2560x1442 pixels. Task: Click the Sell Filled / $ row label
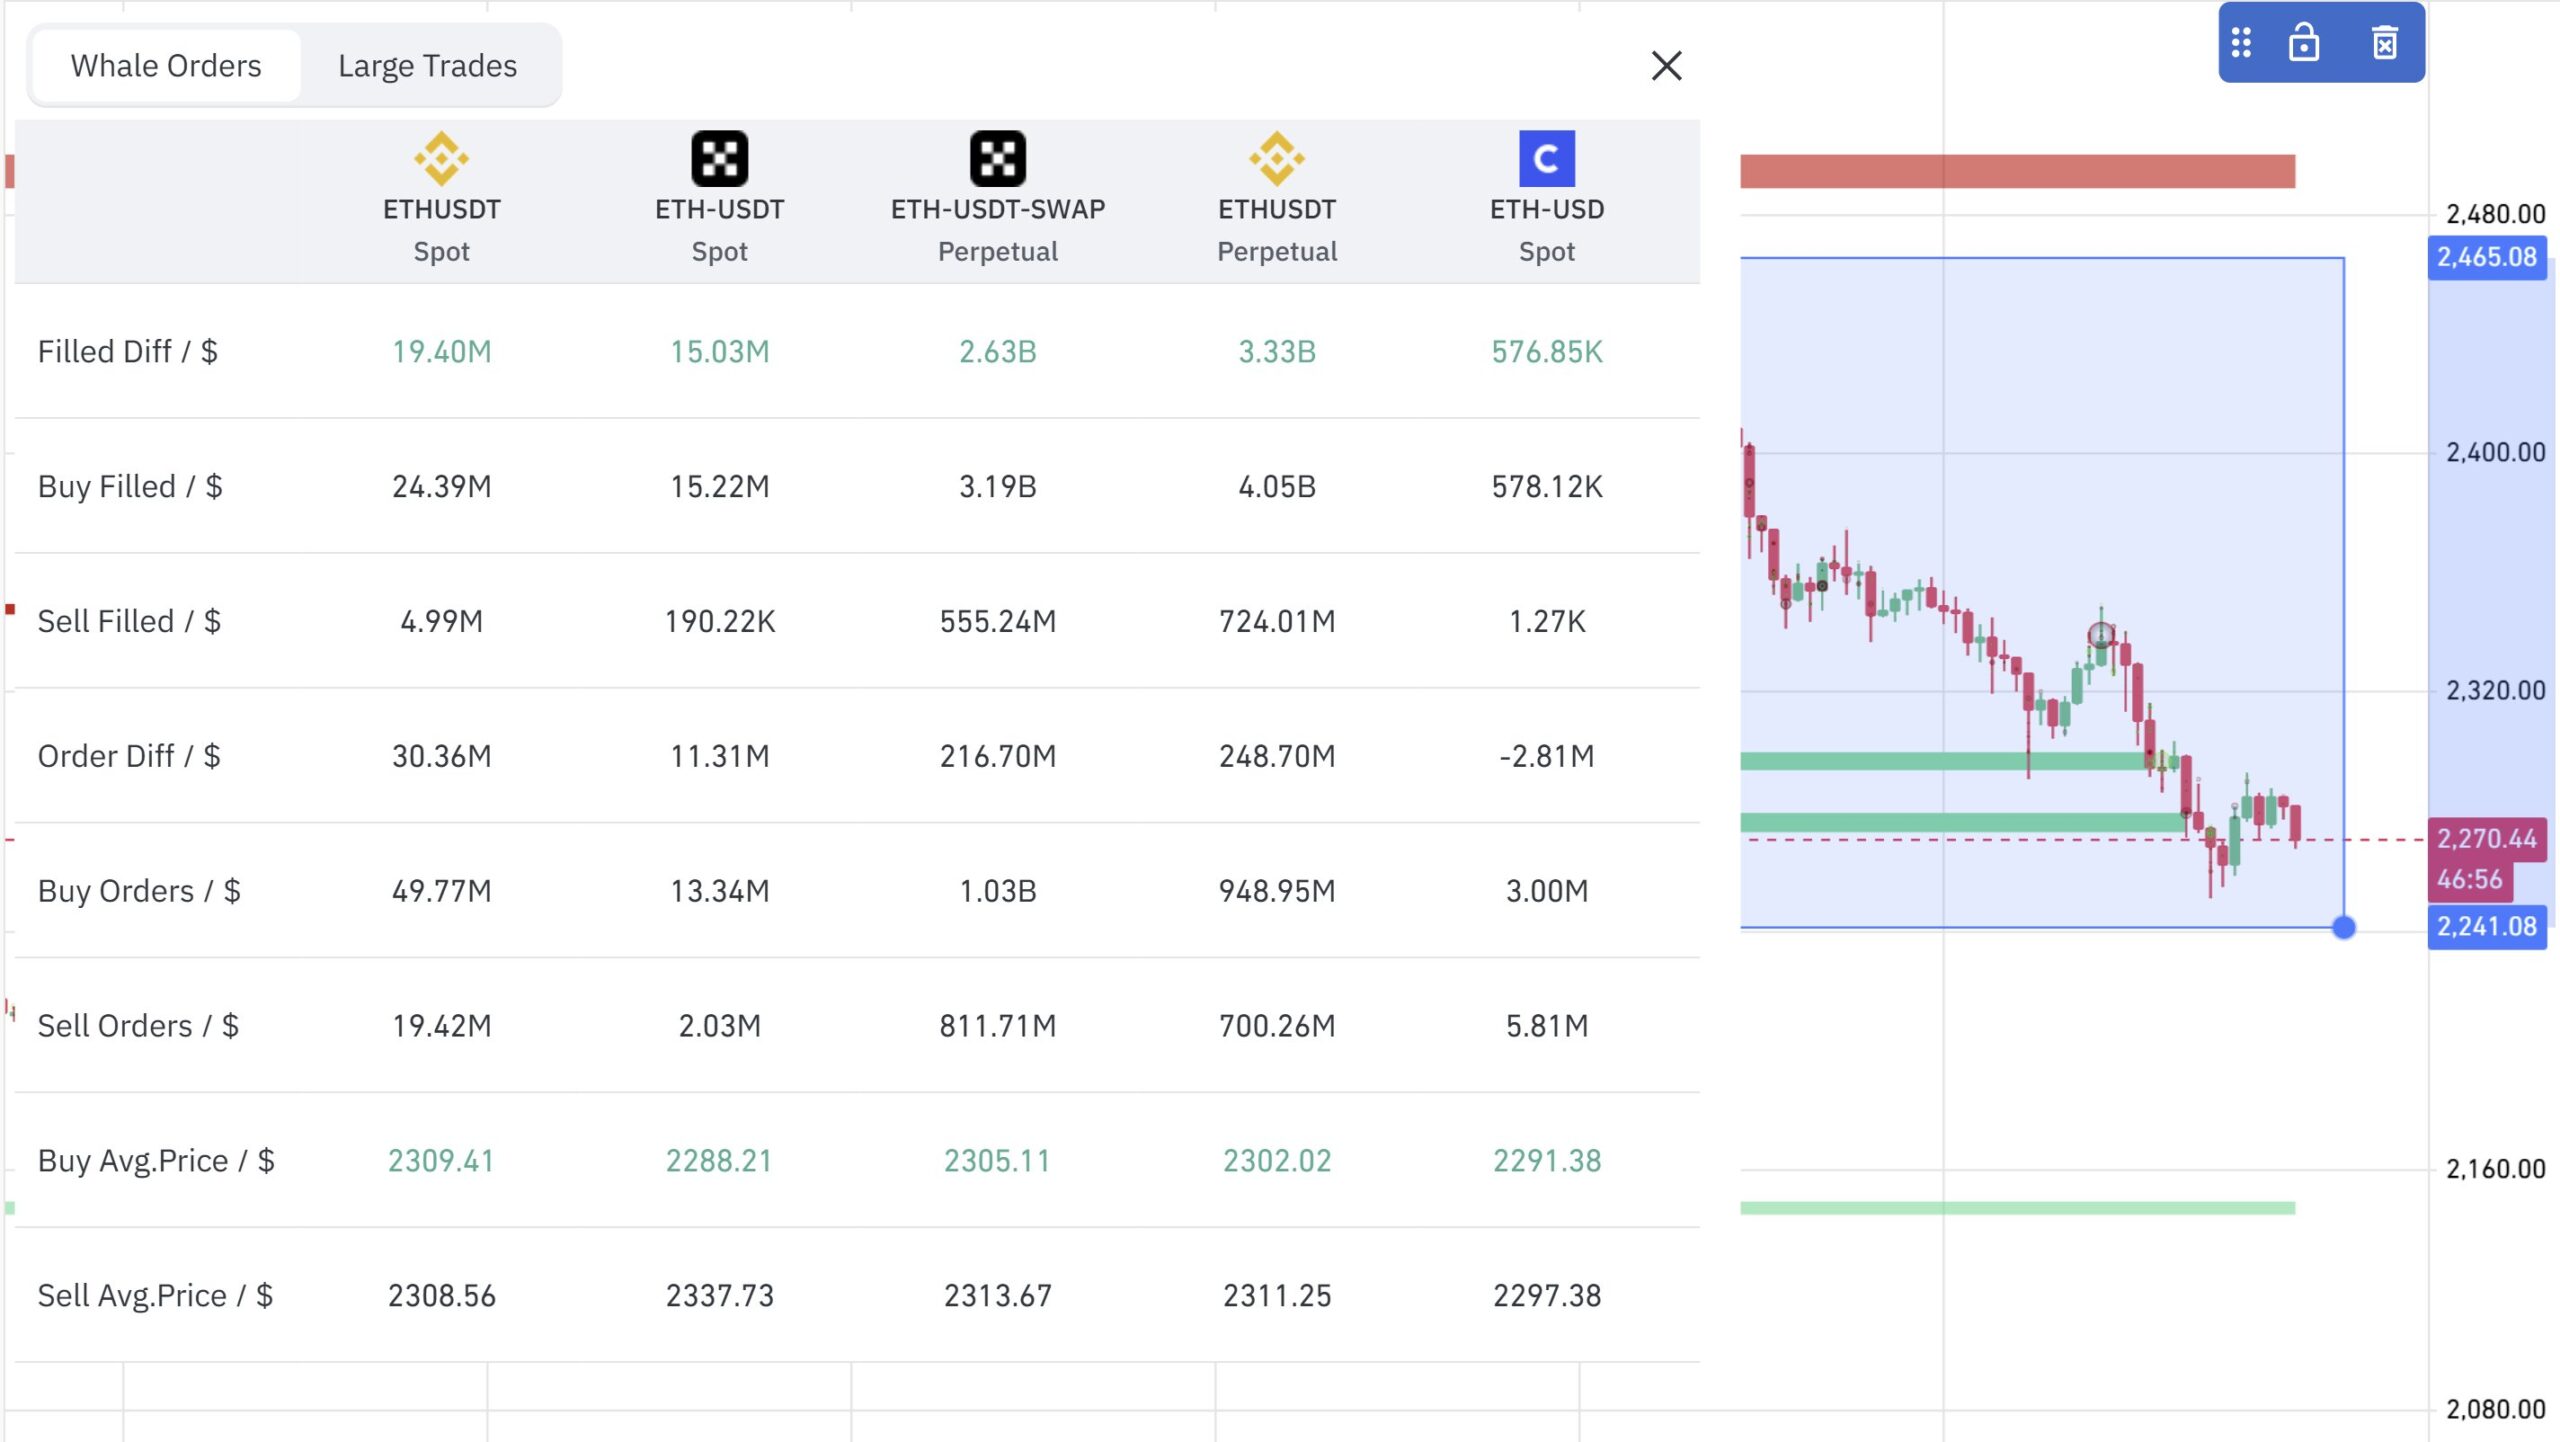pyautogui.click(x=129, y=622)
